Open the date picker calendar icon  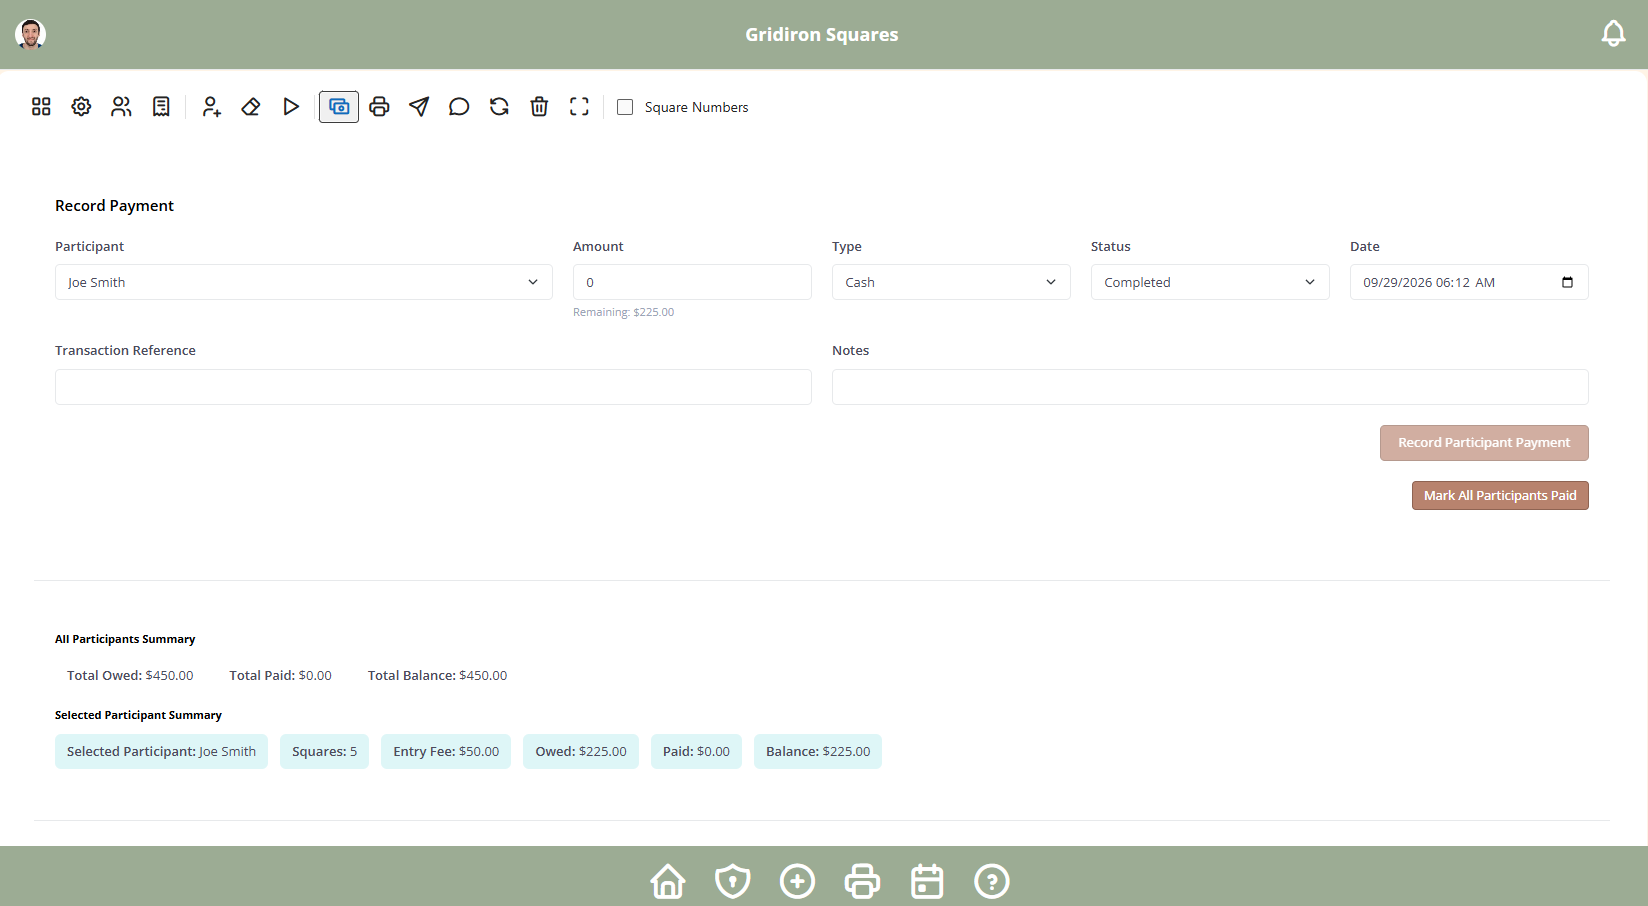tap(1567, 282)
